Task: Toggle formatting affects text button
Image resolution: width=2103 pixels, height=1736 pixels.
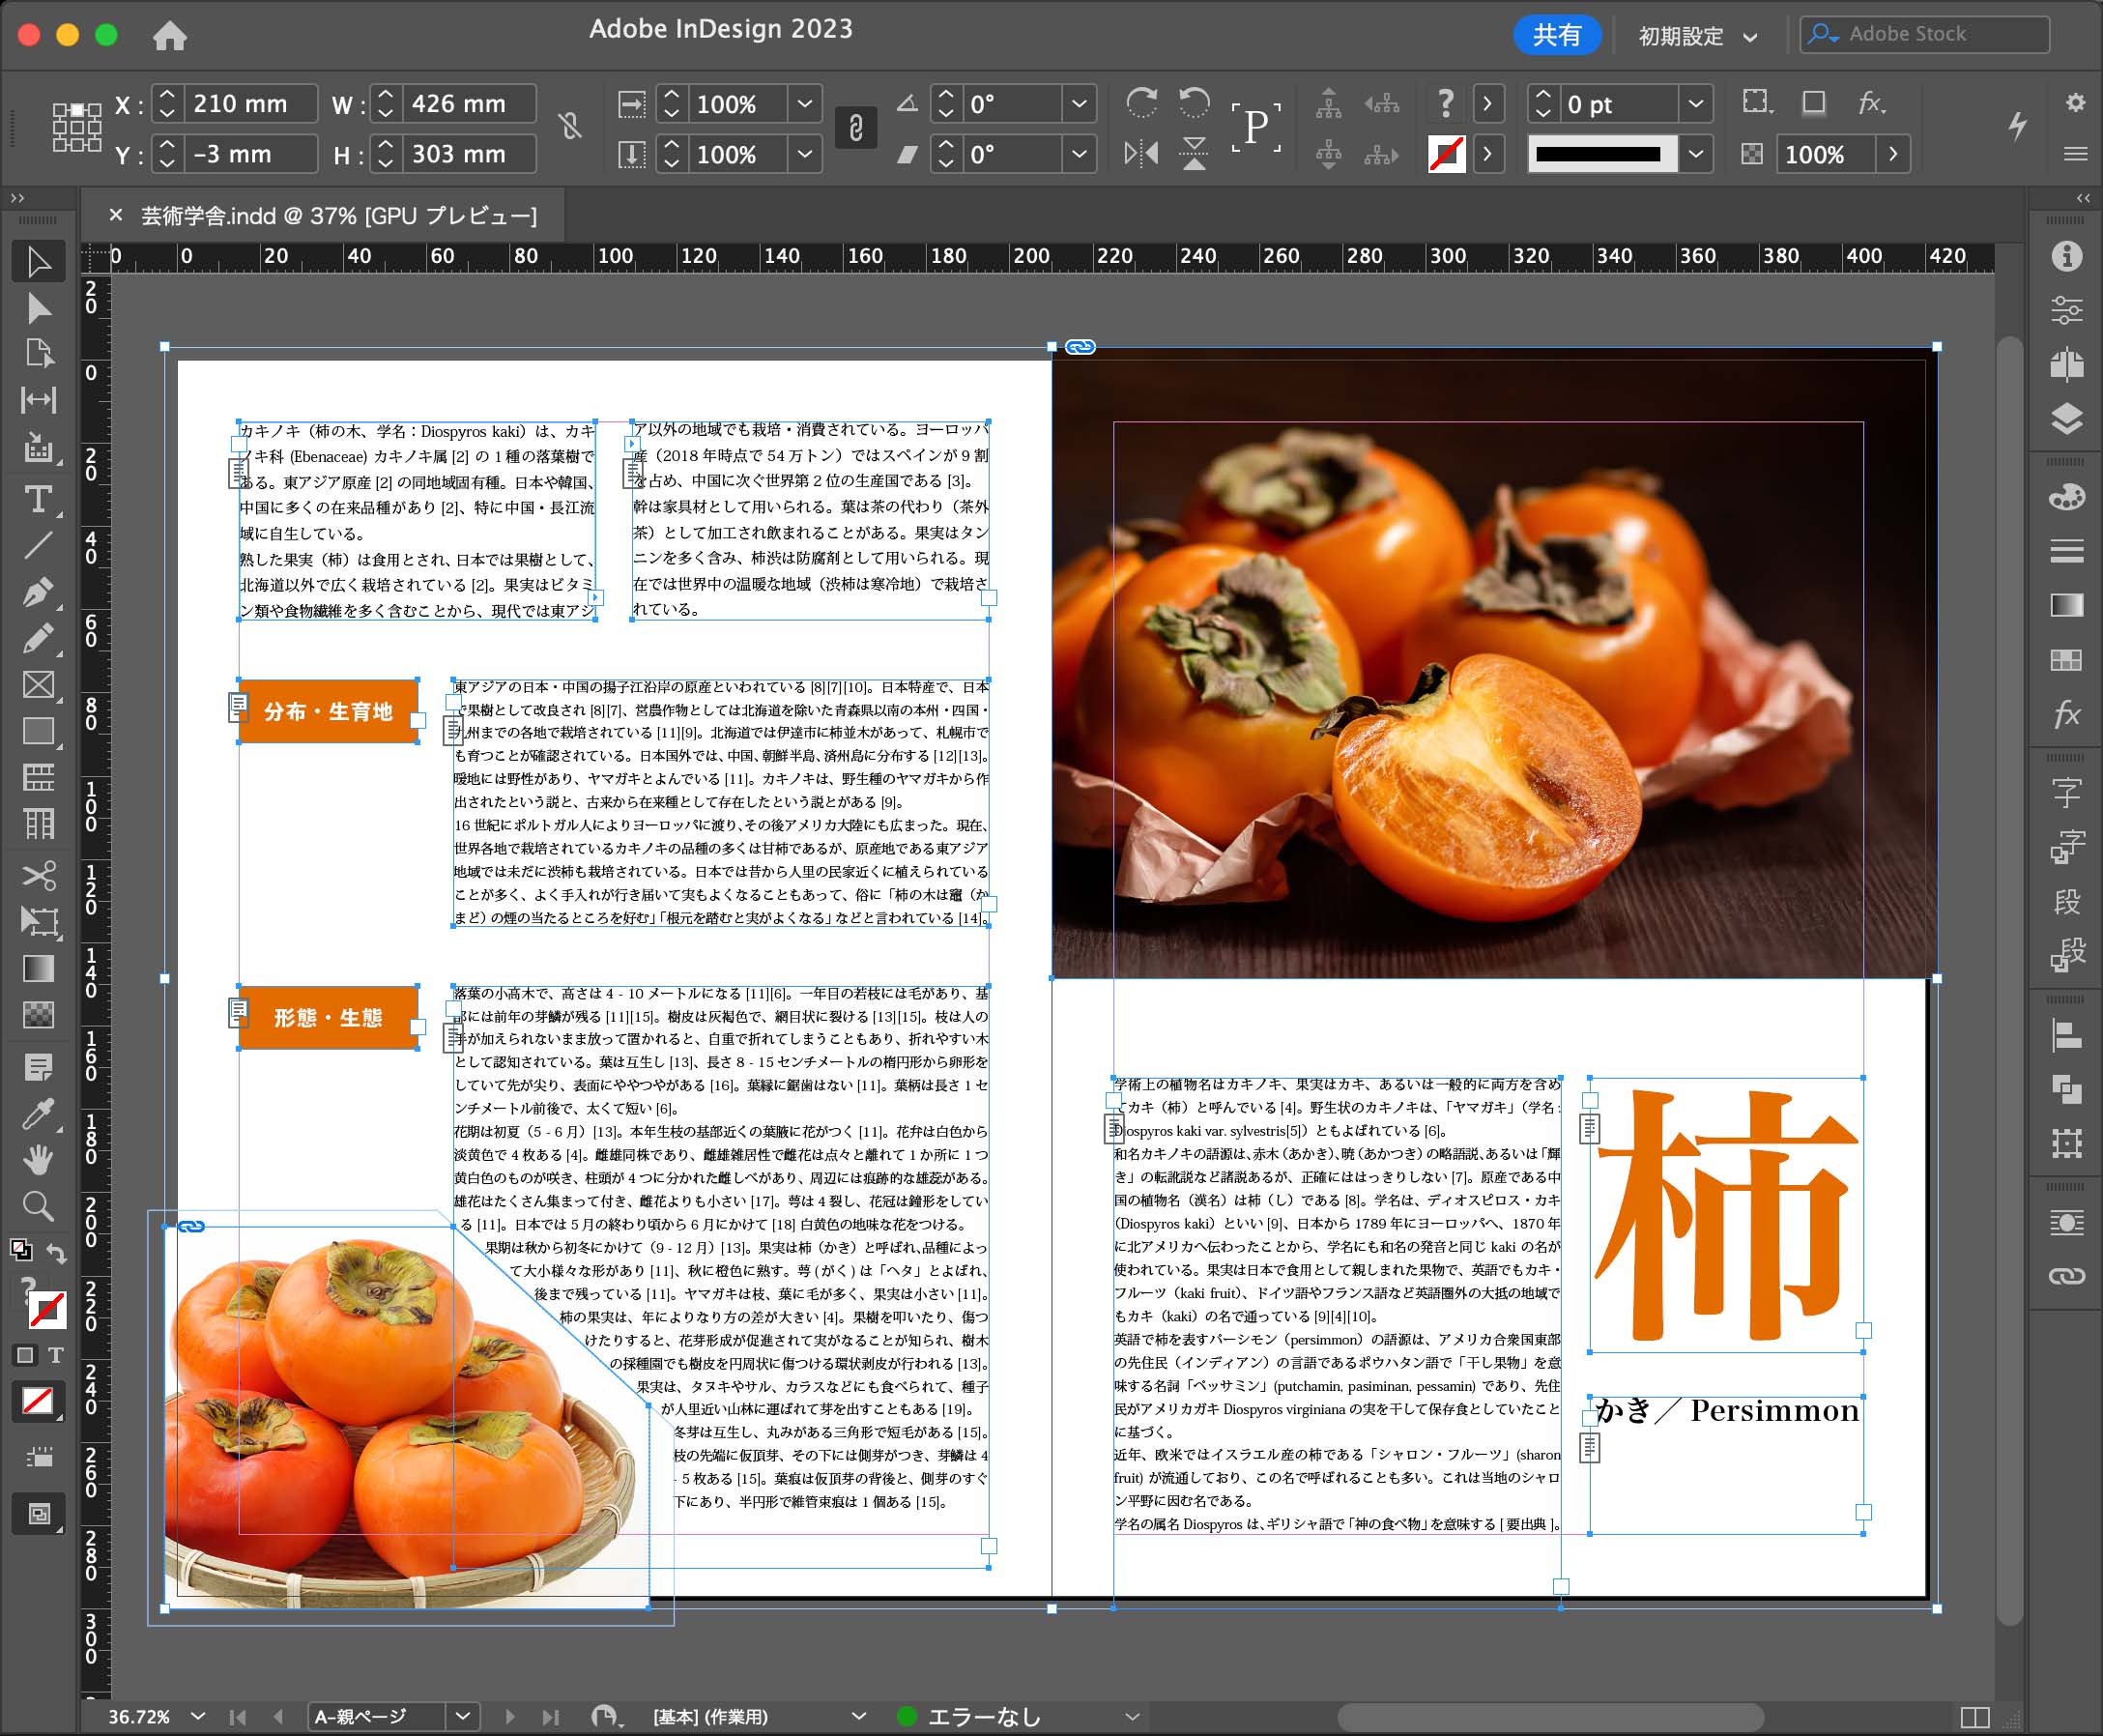Action: 55,1355
